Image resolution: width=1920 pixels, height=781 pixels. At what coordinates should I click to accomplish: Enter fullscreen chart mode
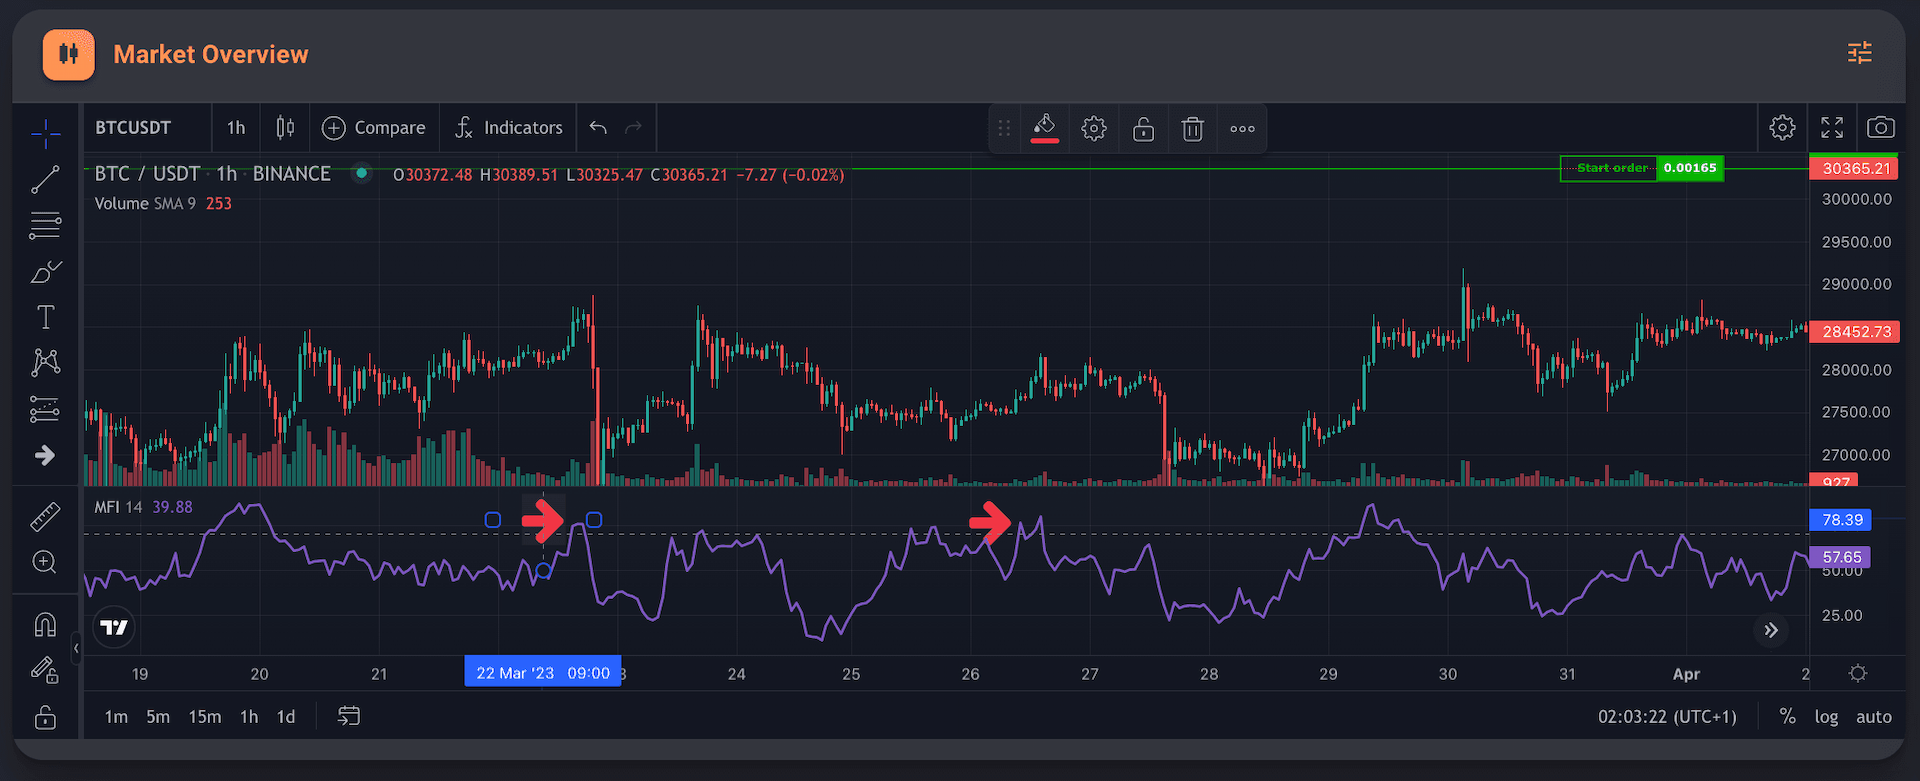point(1832,128)
